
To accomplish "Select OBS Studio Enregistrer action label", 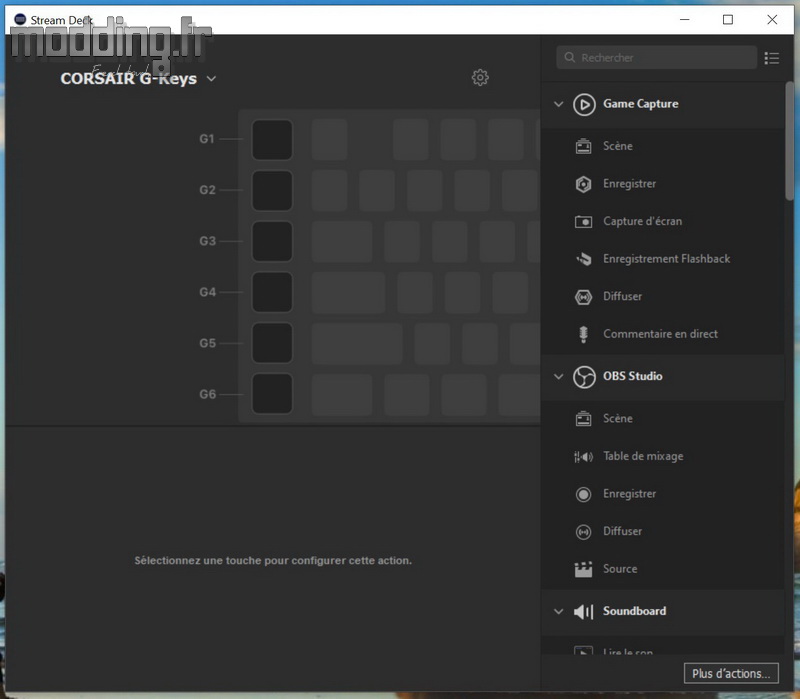I will 629,494.
